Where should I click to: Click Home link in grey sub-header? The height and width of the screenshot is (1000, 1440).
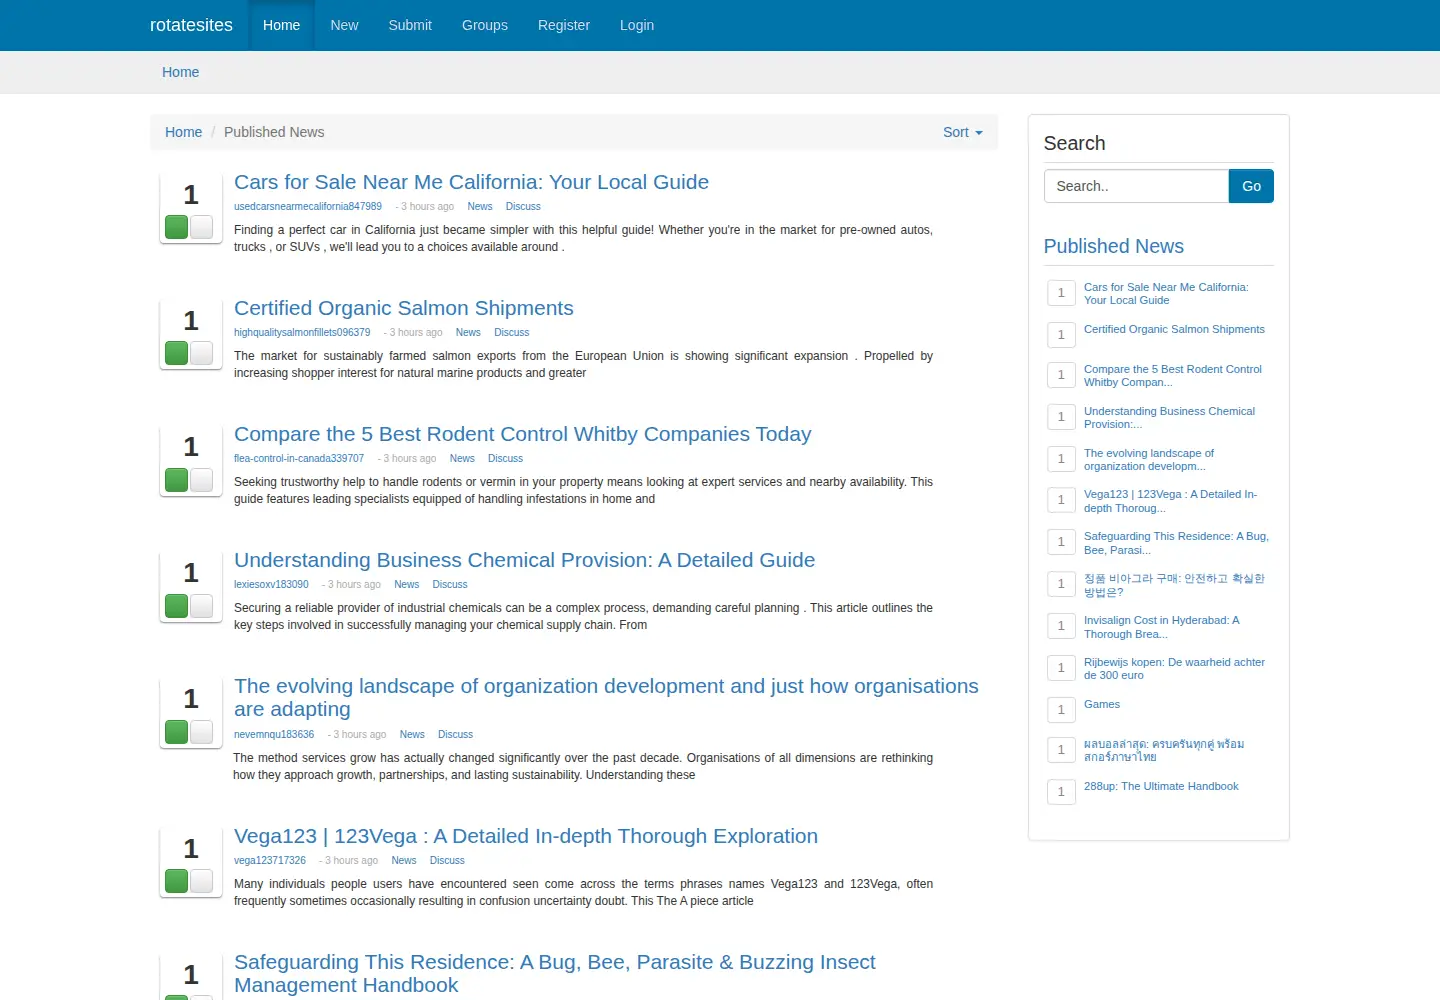click(x=181, y=72)
